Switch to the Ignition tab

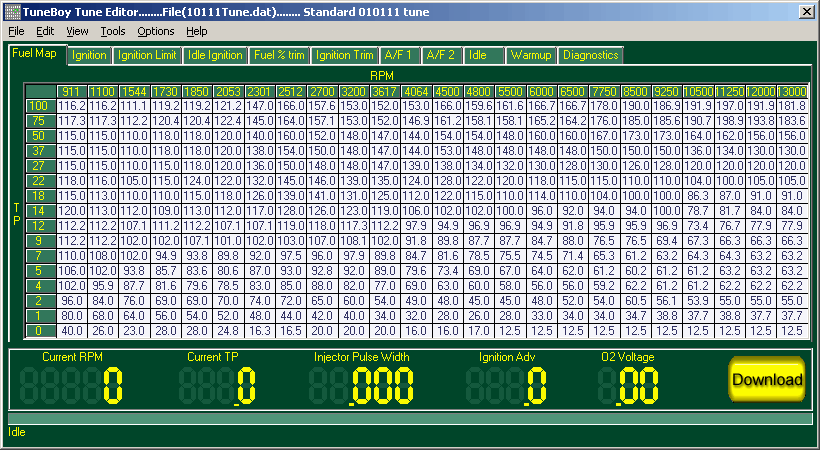click(89, 55)
